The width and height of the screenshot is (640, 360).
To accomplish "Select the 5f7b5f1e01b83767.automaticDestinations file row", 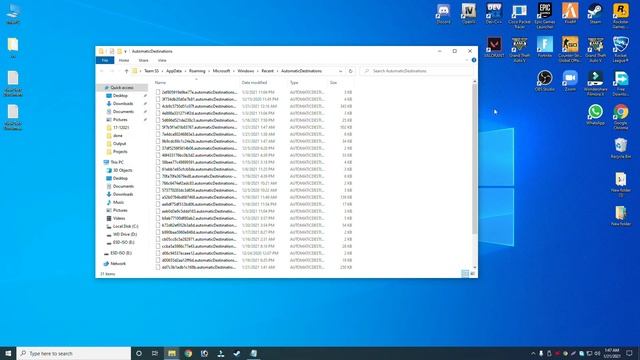I will (x=254, y=127).
